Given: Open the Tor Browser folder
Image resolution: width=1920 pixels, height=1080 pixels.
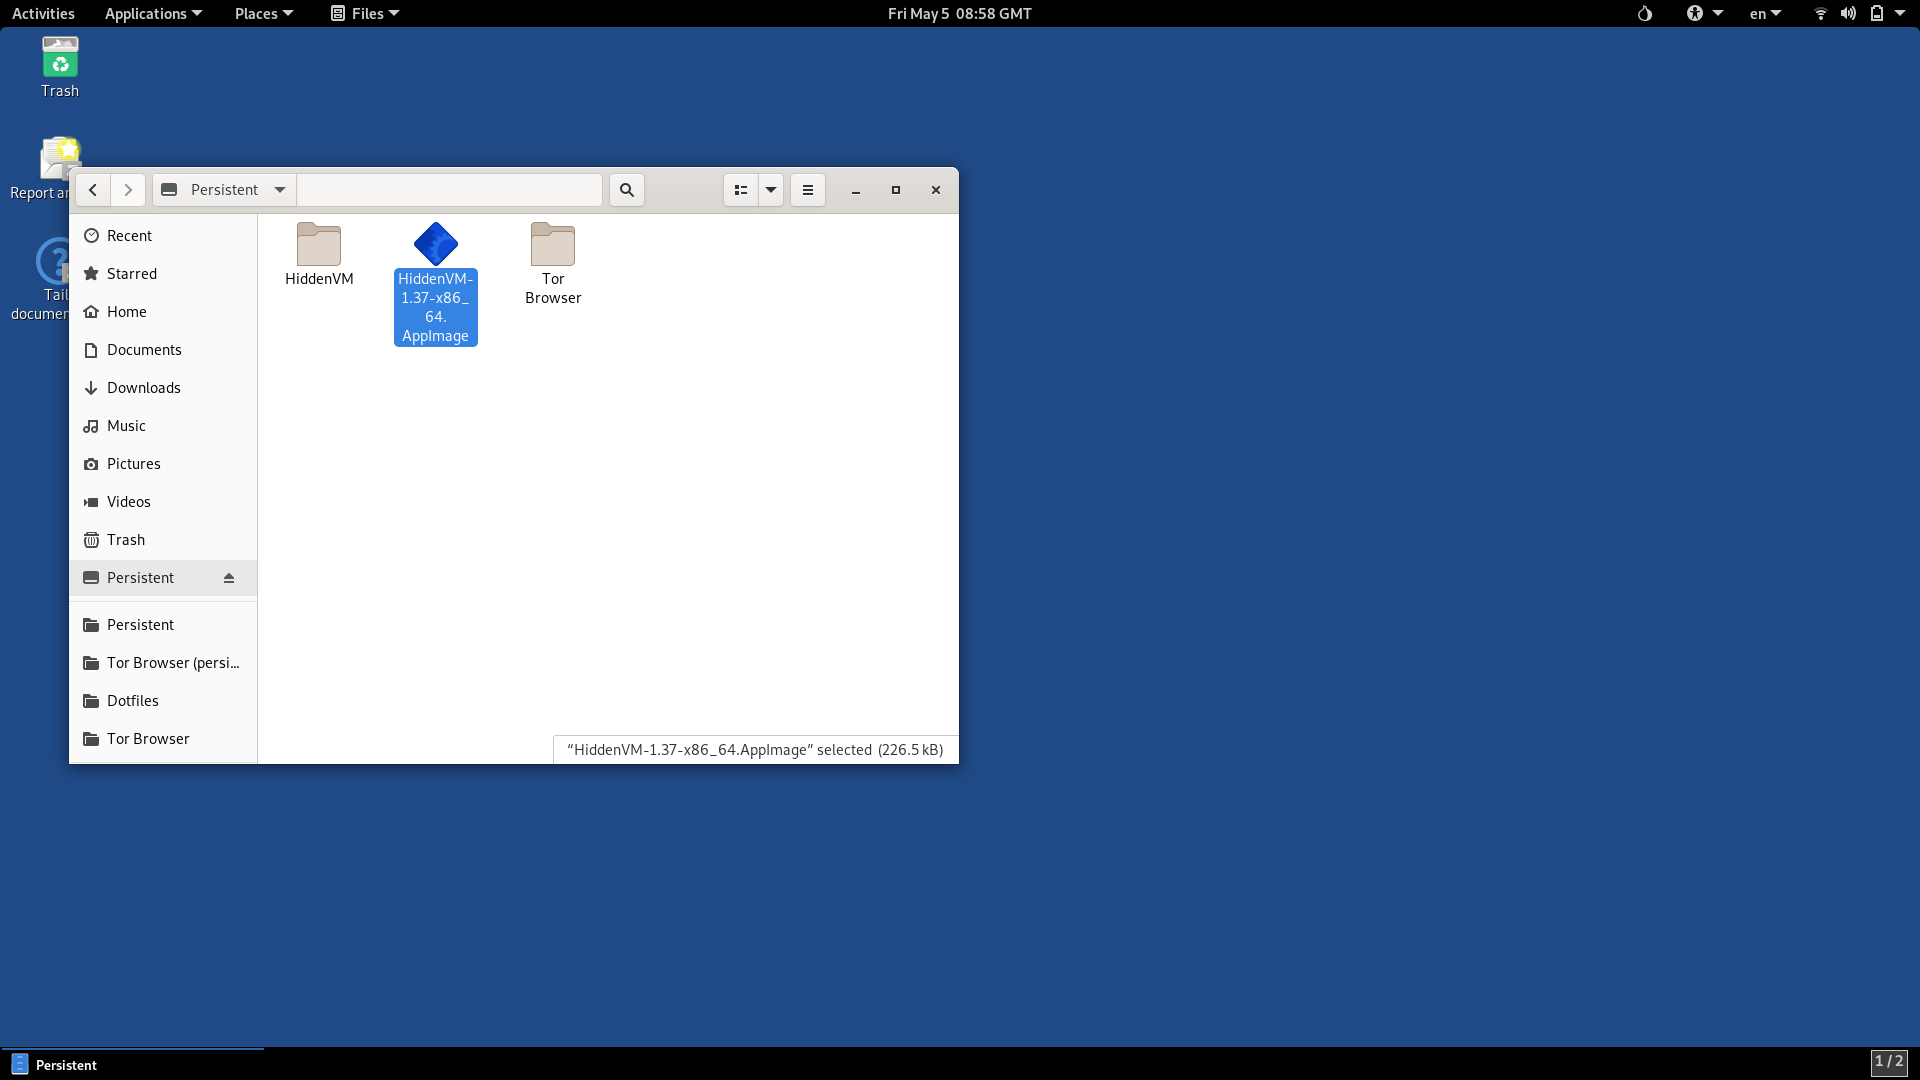Looking at the screenshot, I should pos(553,246).
